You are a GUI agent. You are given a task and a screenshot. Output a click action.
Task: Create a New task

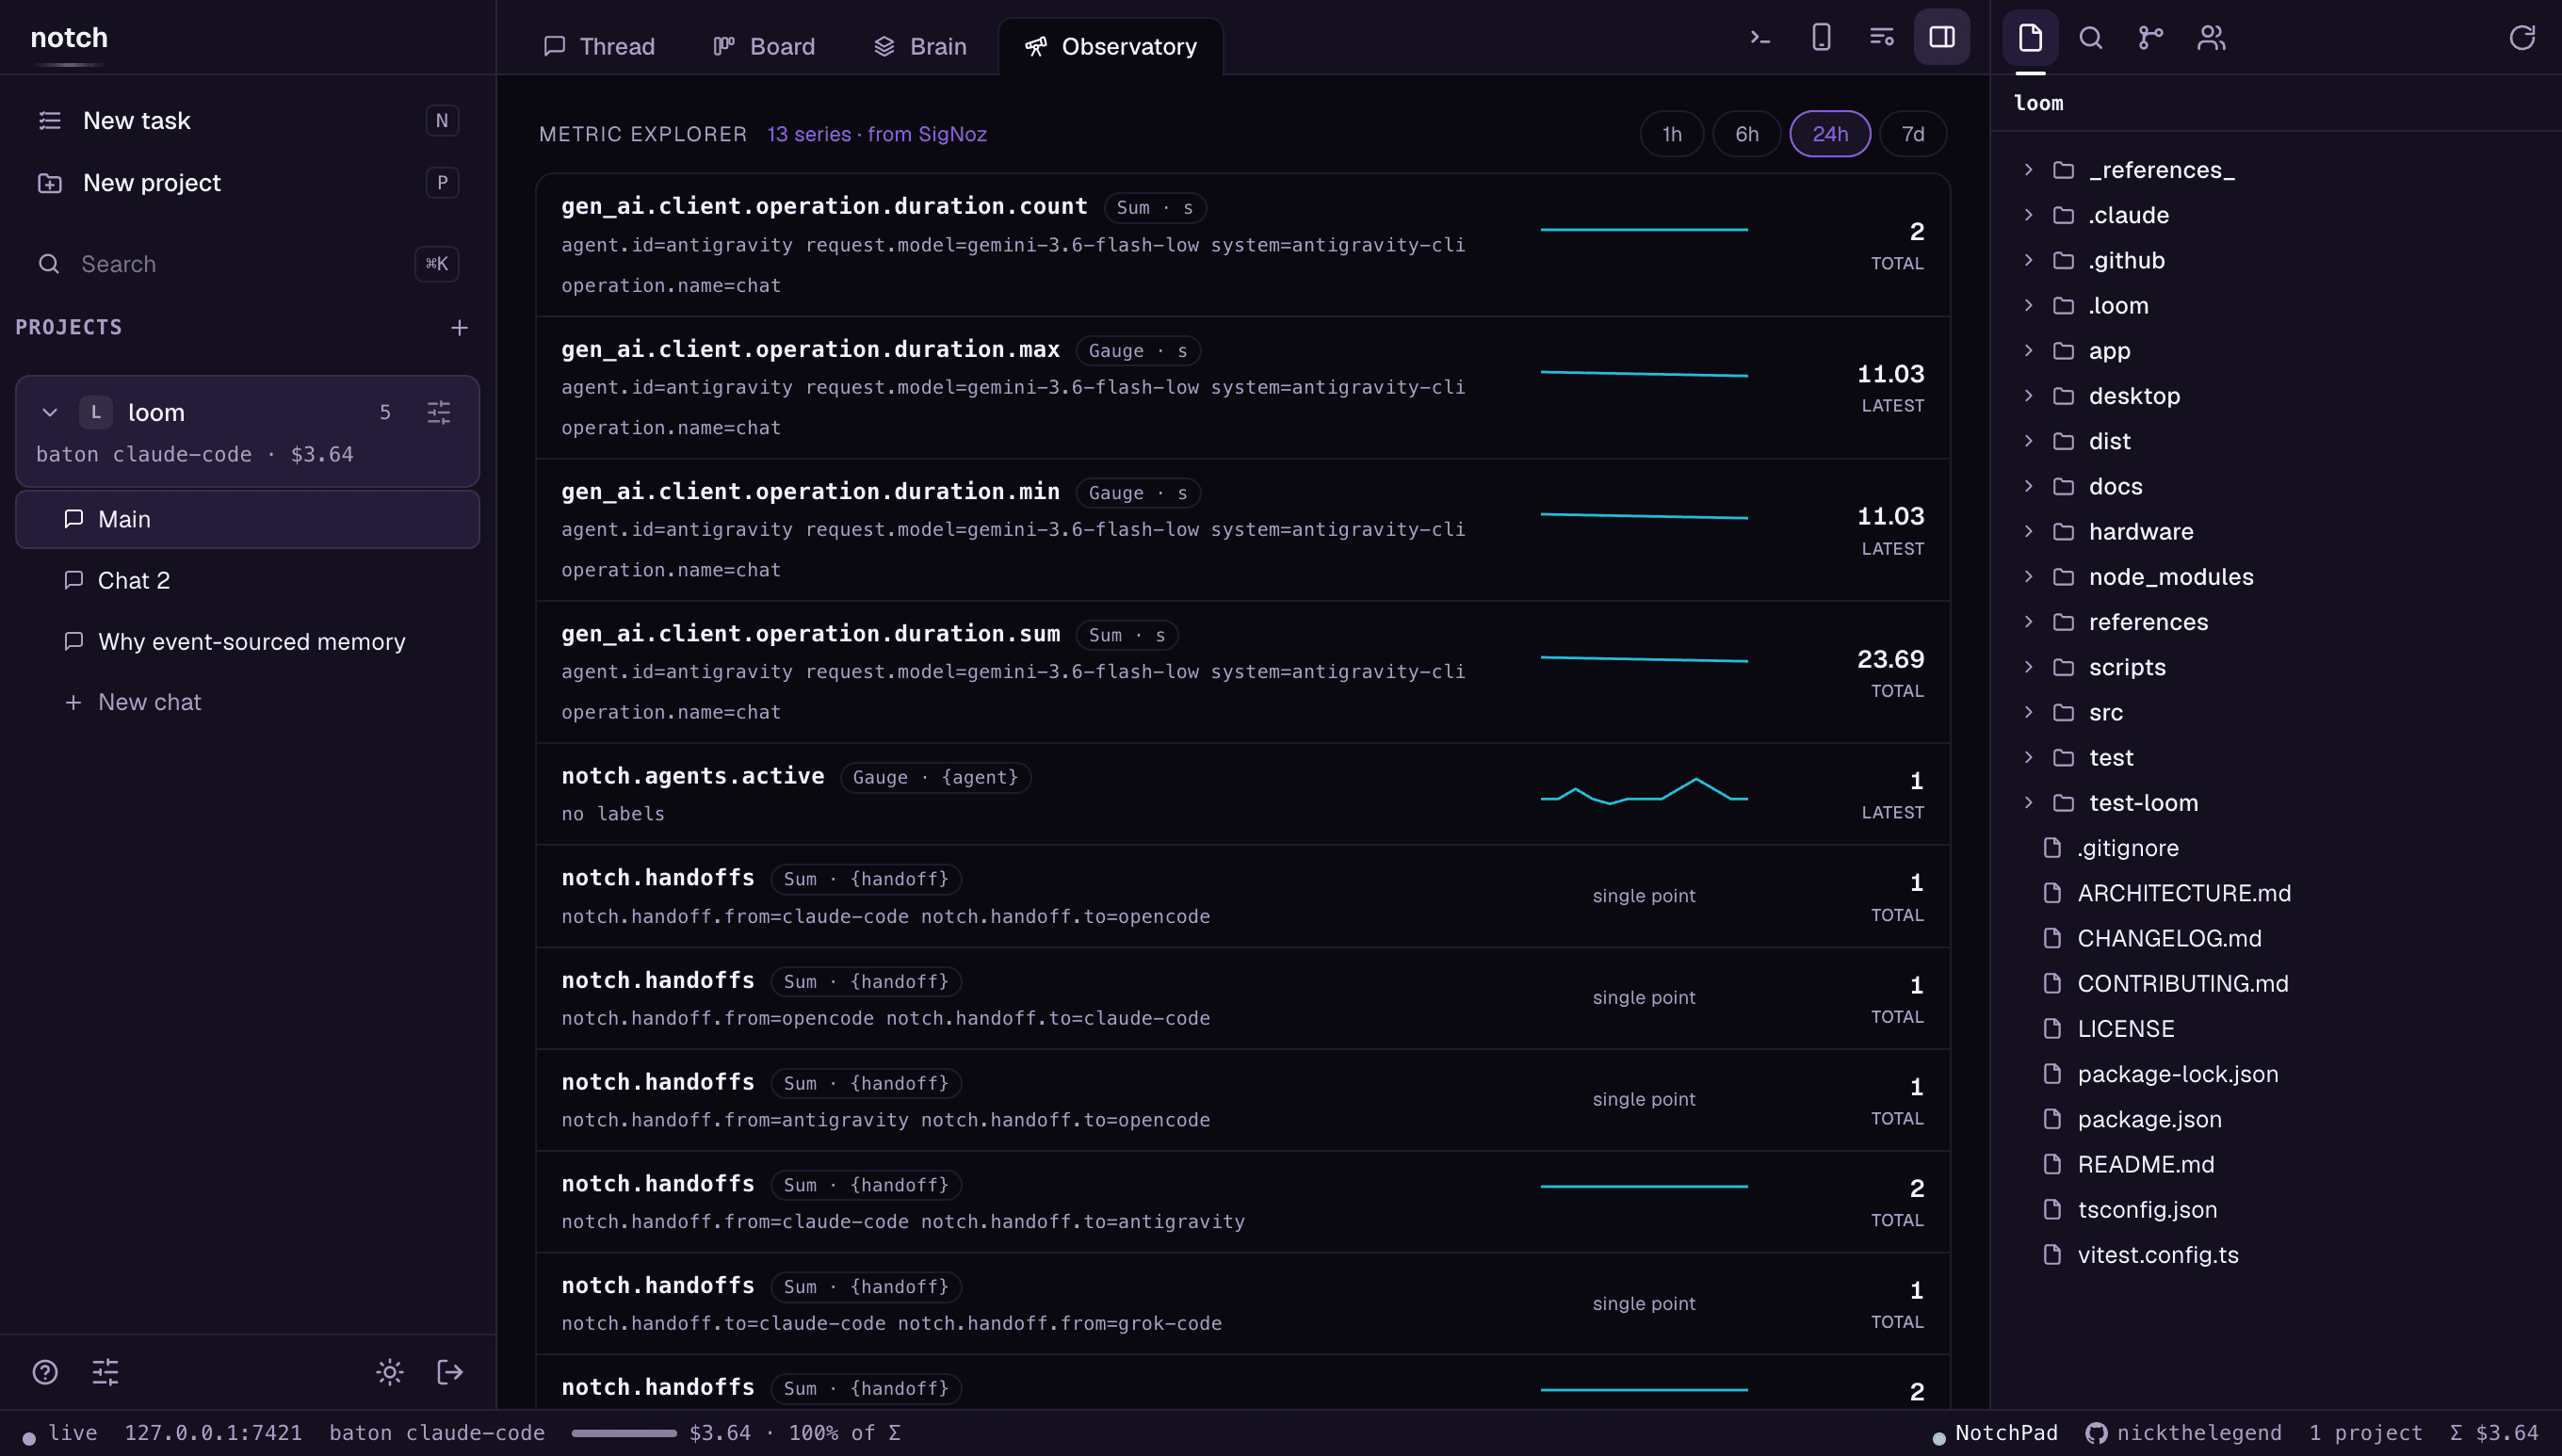pos(248,121)
